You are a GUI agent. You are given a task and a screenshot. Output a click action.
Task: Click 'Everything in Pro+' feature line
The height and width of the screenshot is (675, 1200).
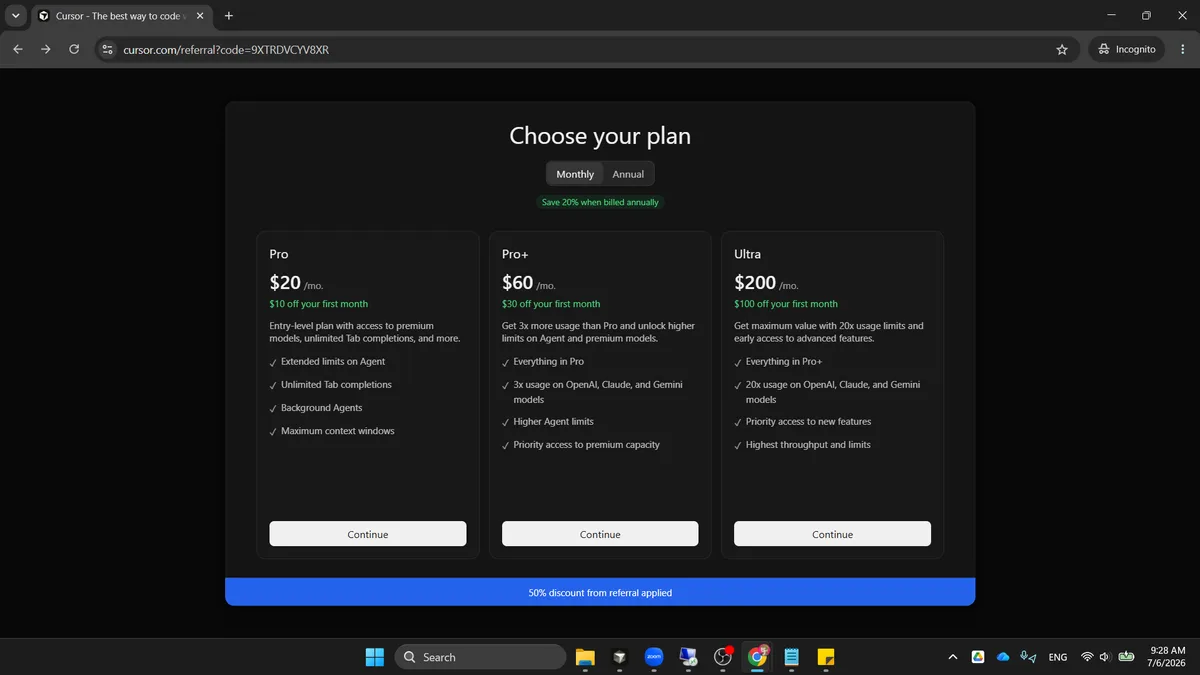click(783, 362)
